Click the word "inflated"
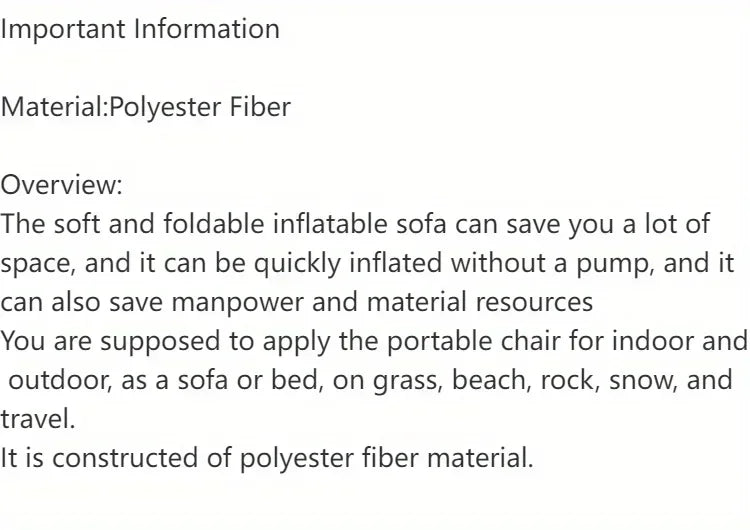Viewport: 750px width, 530px height. pos(394,263)
